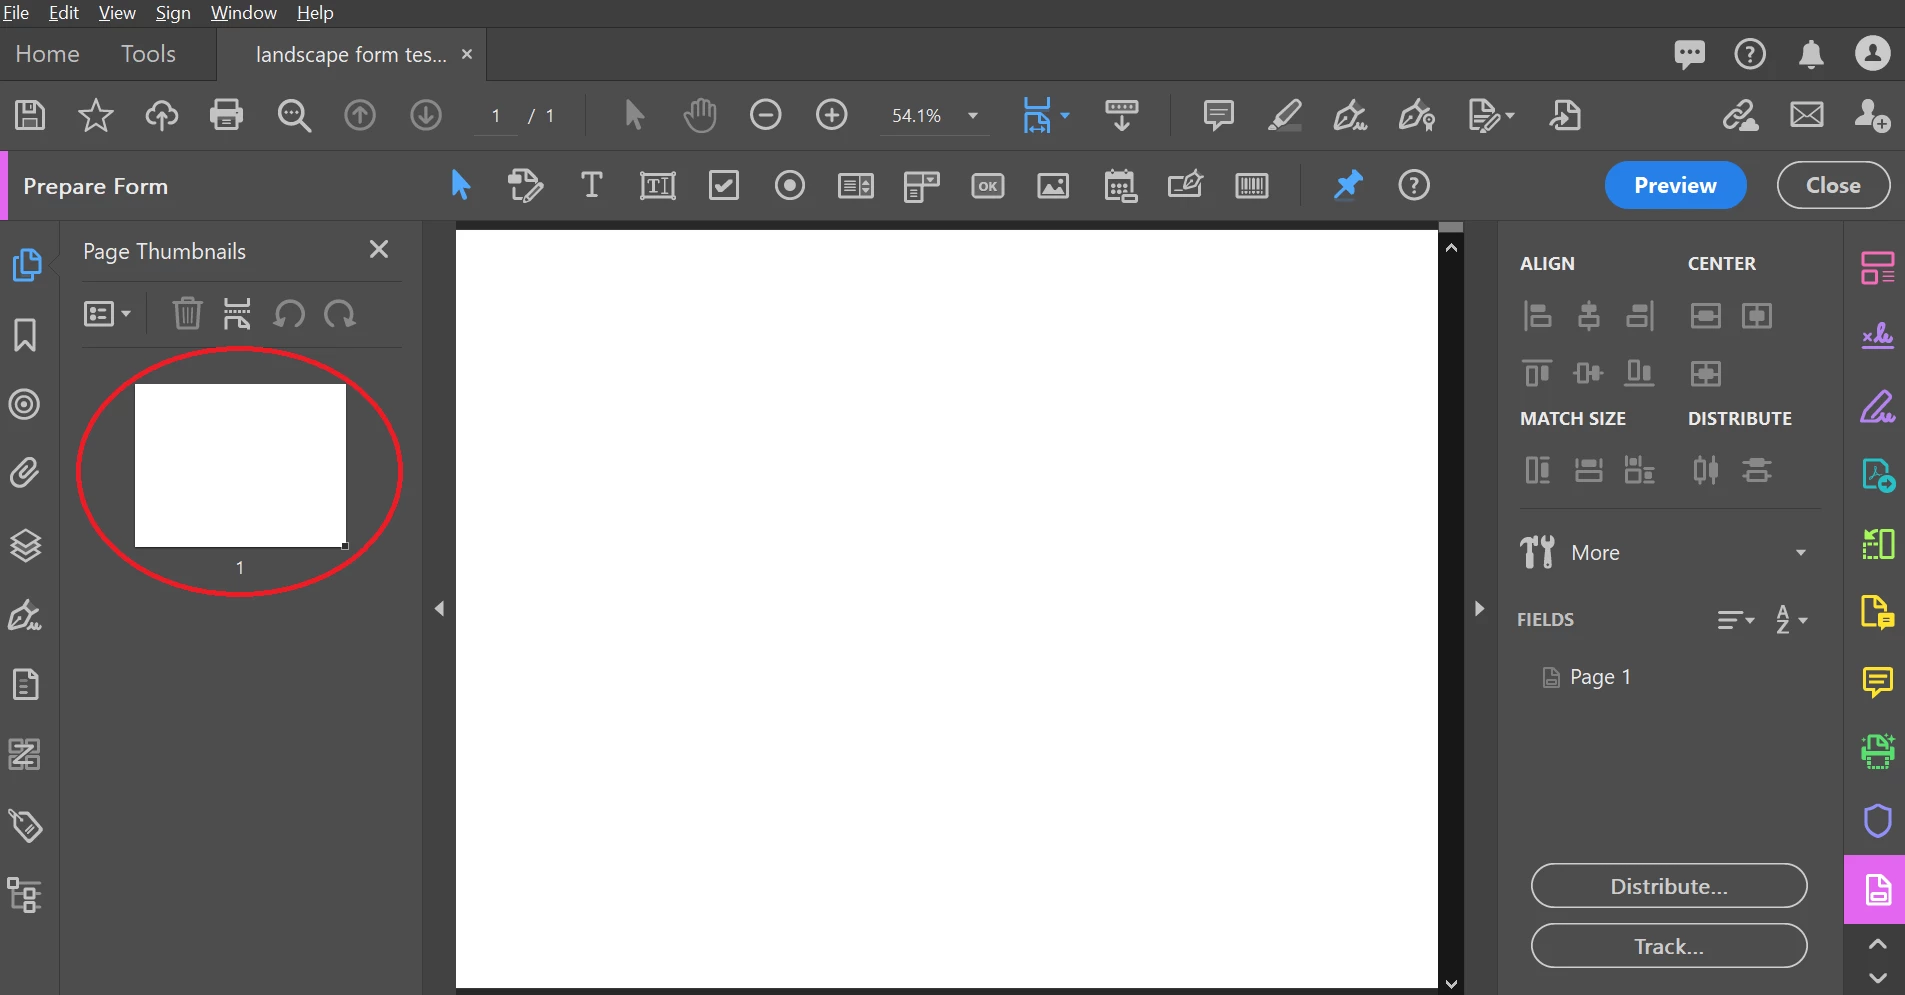Screen dimensions: 1905x995
Task: Click the scroll down arrow of the document scrollbar
Action: 1451,984
